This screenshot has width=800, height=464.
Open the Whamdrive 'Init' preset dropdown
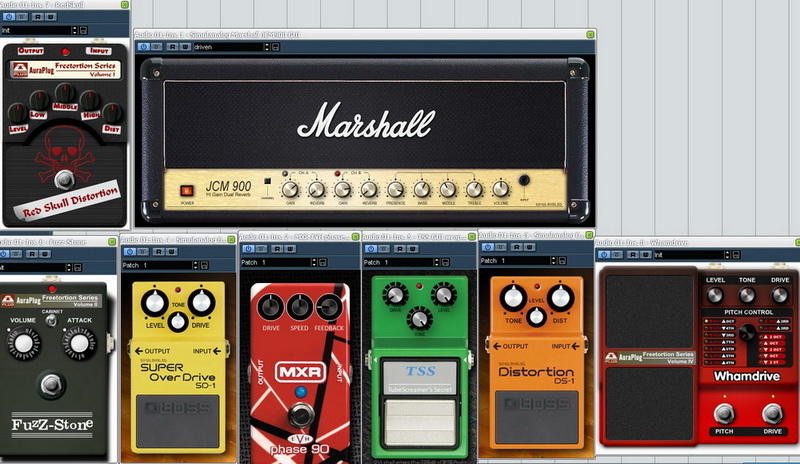point(689,254)
